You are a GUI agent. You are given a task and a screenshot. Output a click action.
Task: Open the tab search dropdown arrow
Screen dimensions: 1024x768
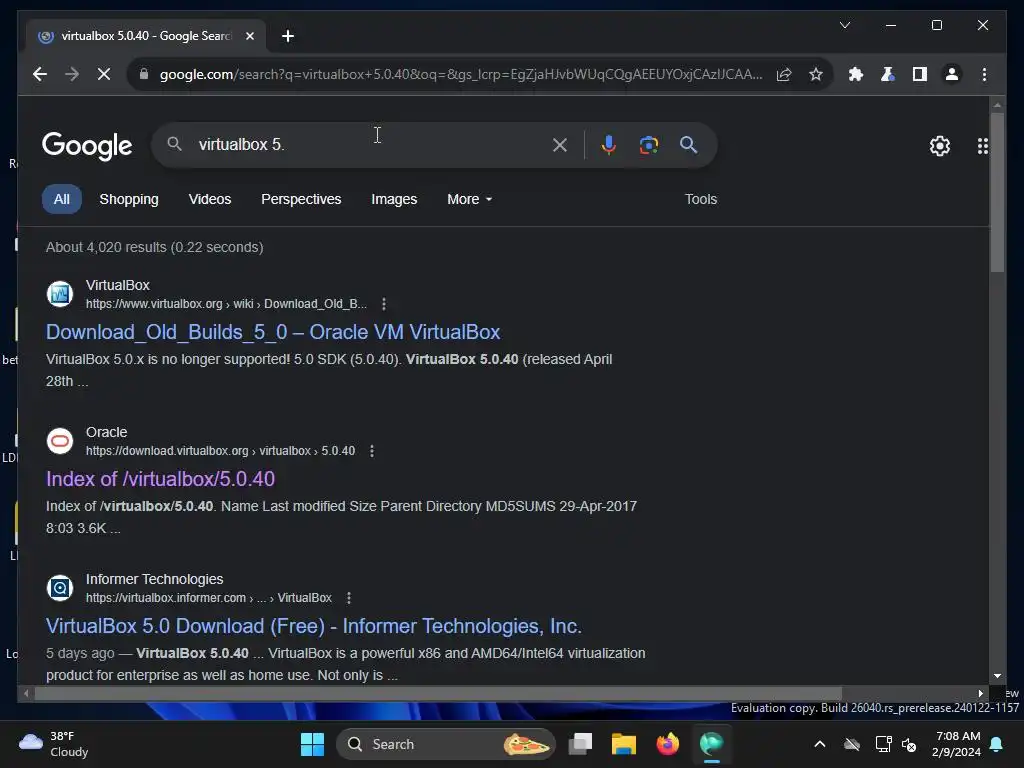pos(844,25)
